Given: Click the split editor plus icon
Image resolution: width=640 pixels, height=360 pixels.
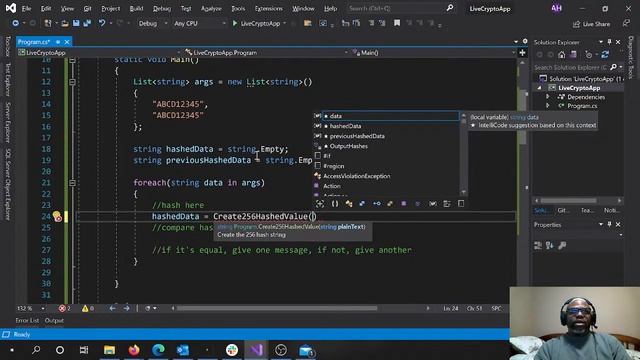Looking at the screenshot, I should click(522, 53).
